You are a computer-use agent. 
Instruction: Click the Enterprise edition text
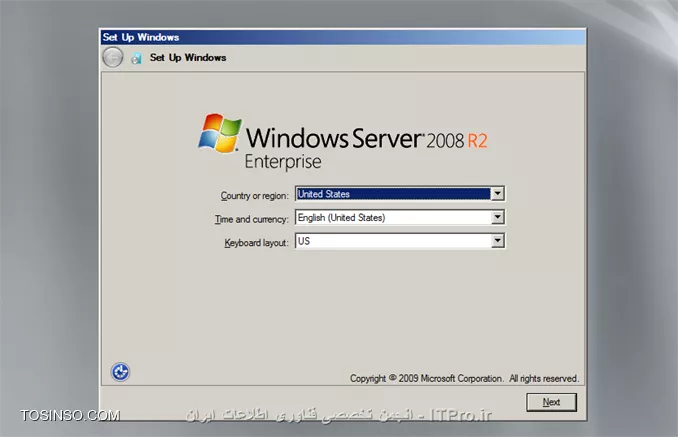(x=283, y=162)
